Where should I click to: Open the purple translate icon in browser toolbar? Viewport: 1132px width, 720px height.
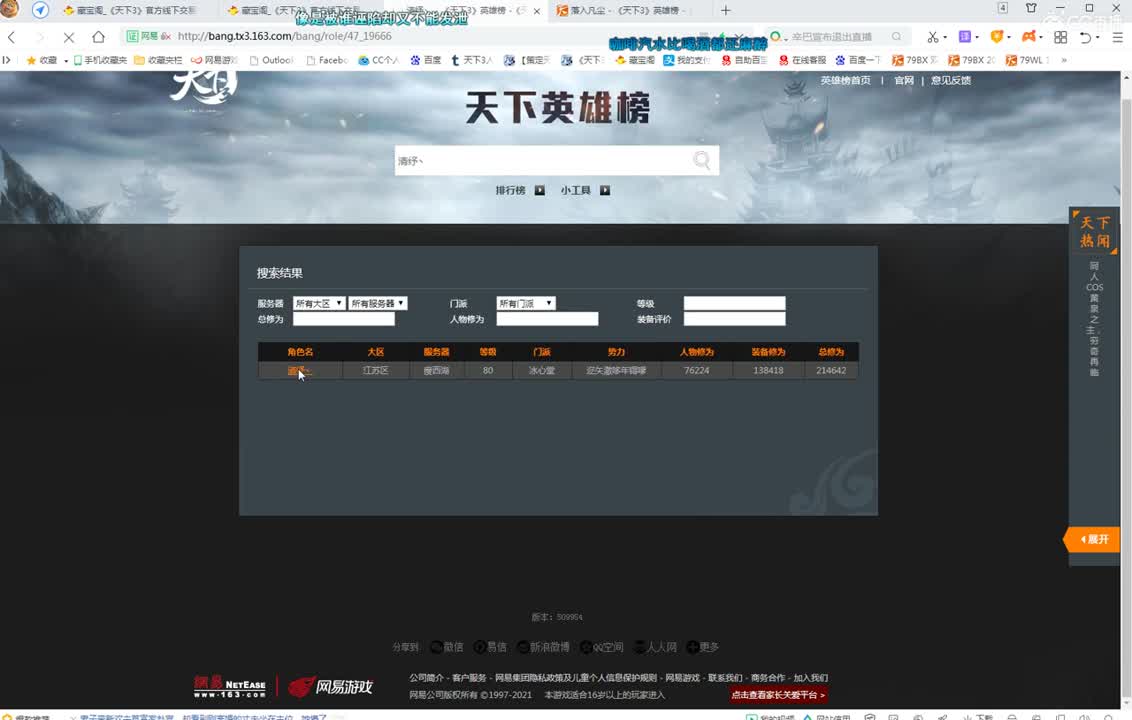click(963, 36)
